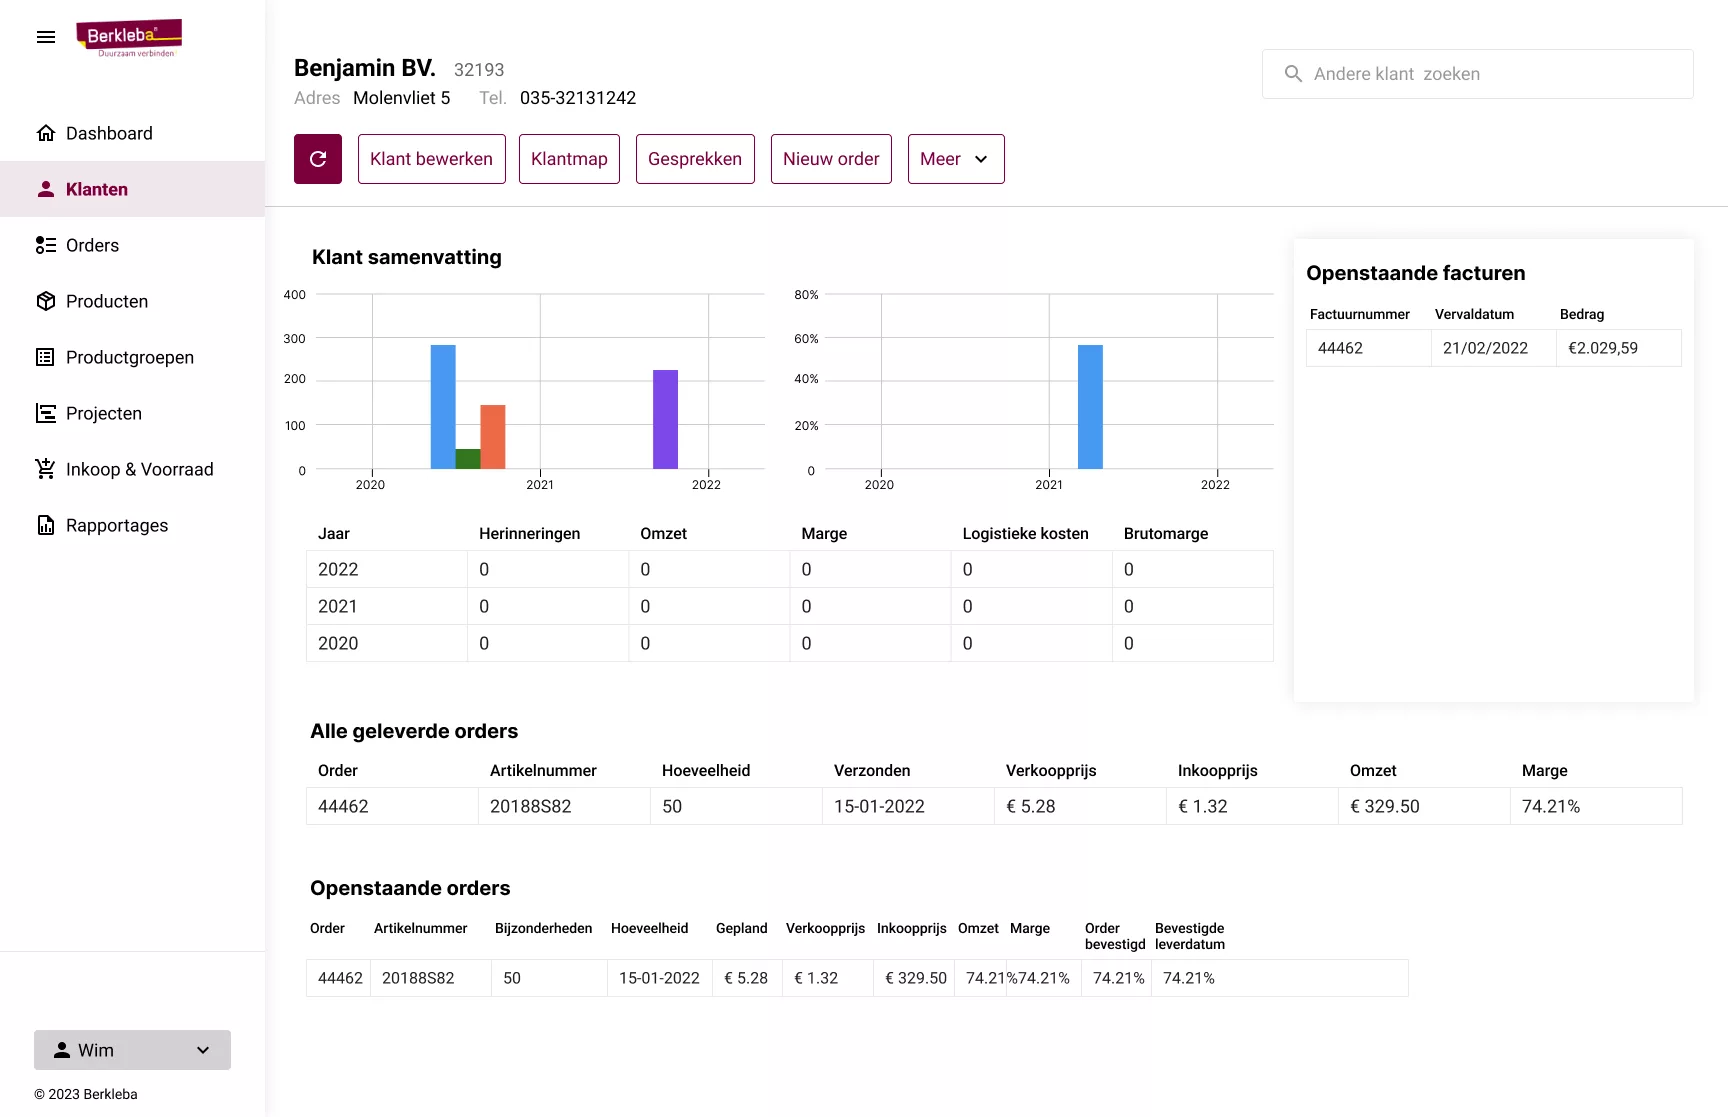This screenshot has width=1728, height=1117.
Task: Click the chevron in Meer button
Action: coord(981,159)
